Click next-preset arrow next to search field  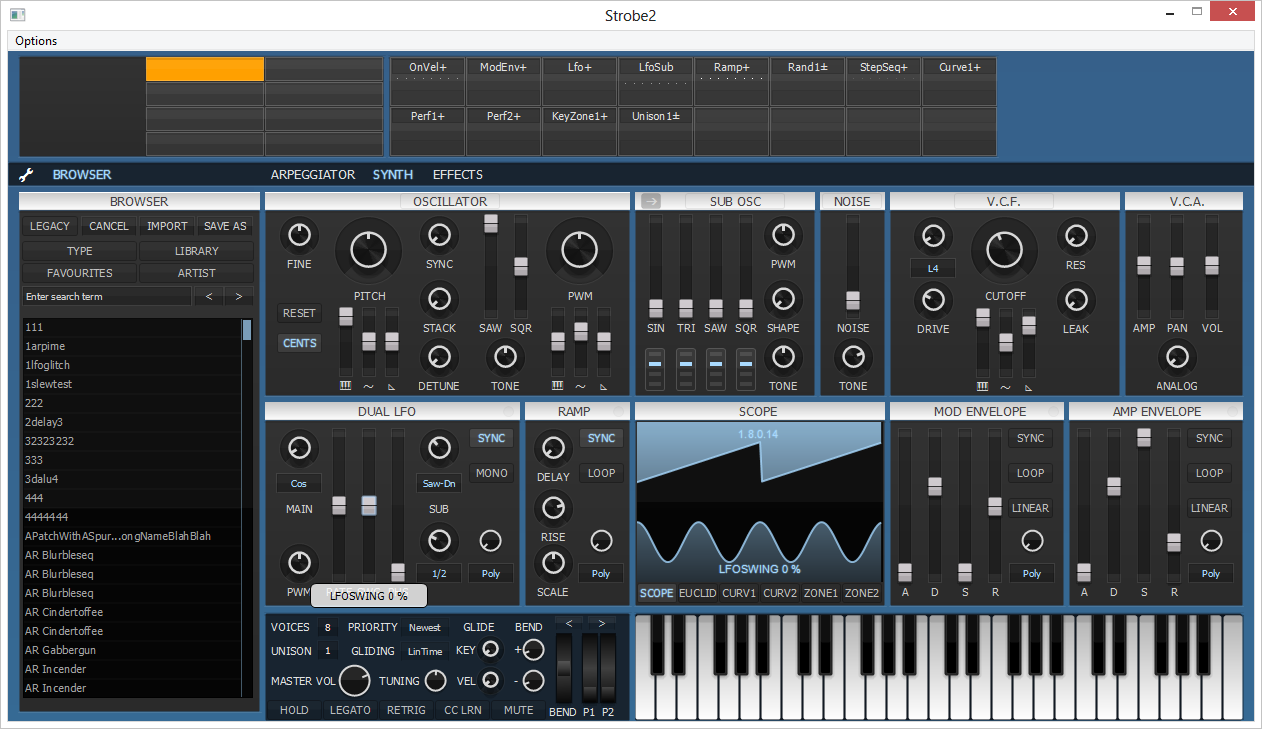[239, 296]
